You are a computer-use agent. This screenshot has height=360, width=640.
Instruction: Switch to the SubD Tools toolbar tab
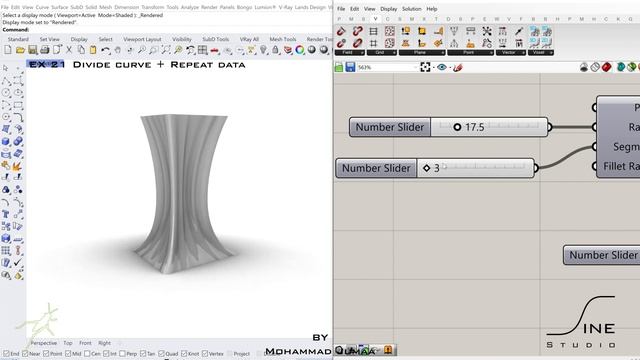coord(216,39)
